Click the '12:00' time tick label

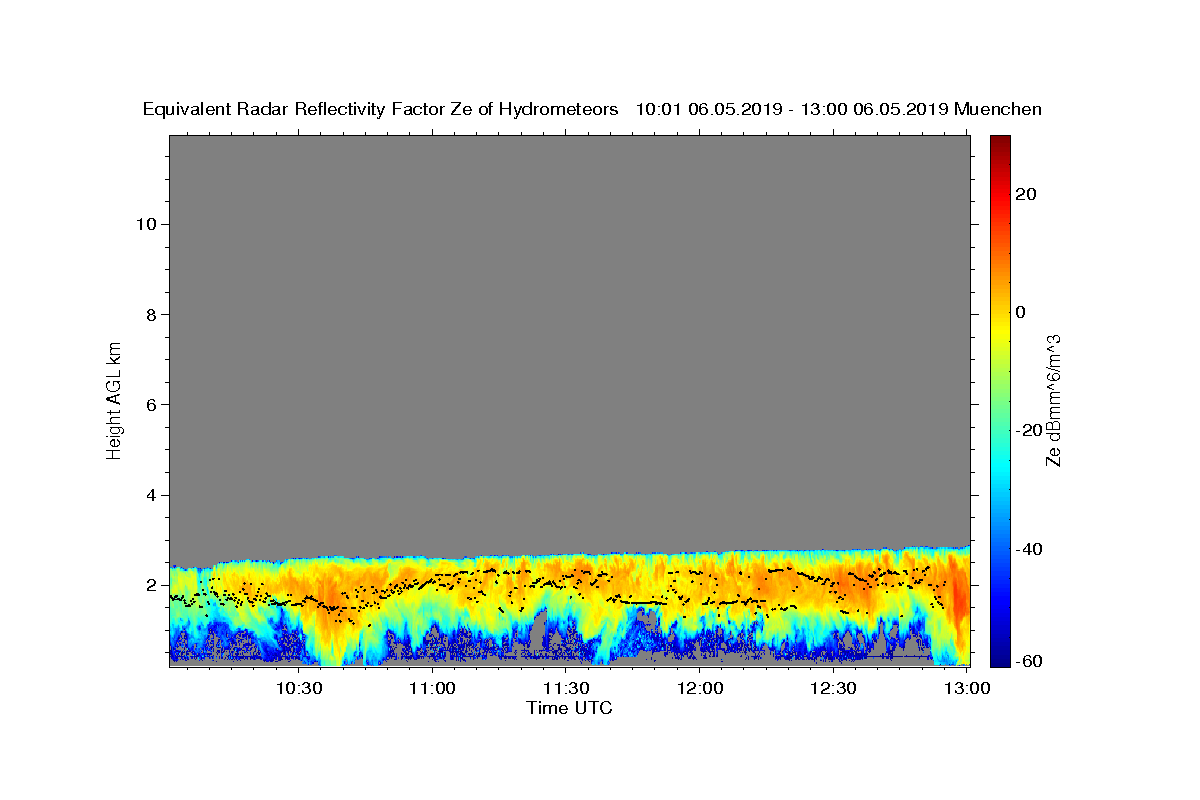click(701, 688)
